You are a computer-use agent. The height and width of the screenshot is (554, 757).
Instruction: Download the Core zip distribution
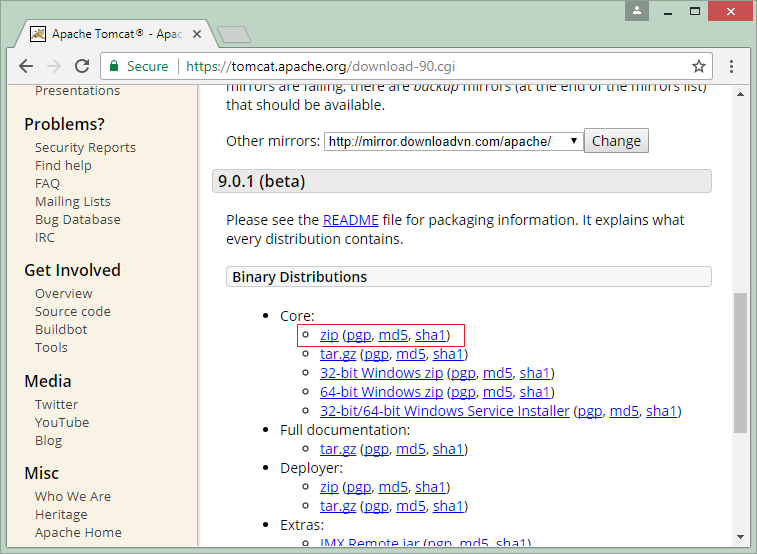[329, 335]
